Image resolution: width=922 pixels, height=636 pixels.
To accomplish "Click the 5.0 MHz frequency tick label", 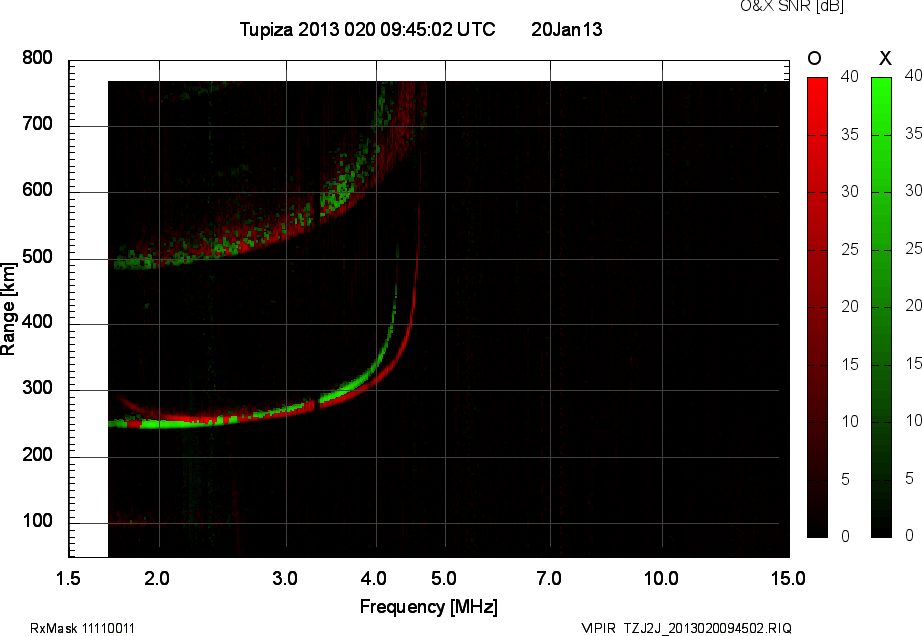I will tap(444, 578).
